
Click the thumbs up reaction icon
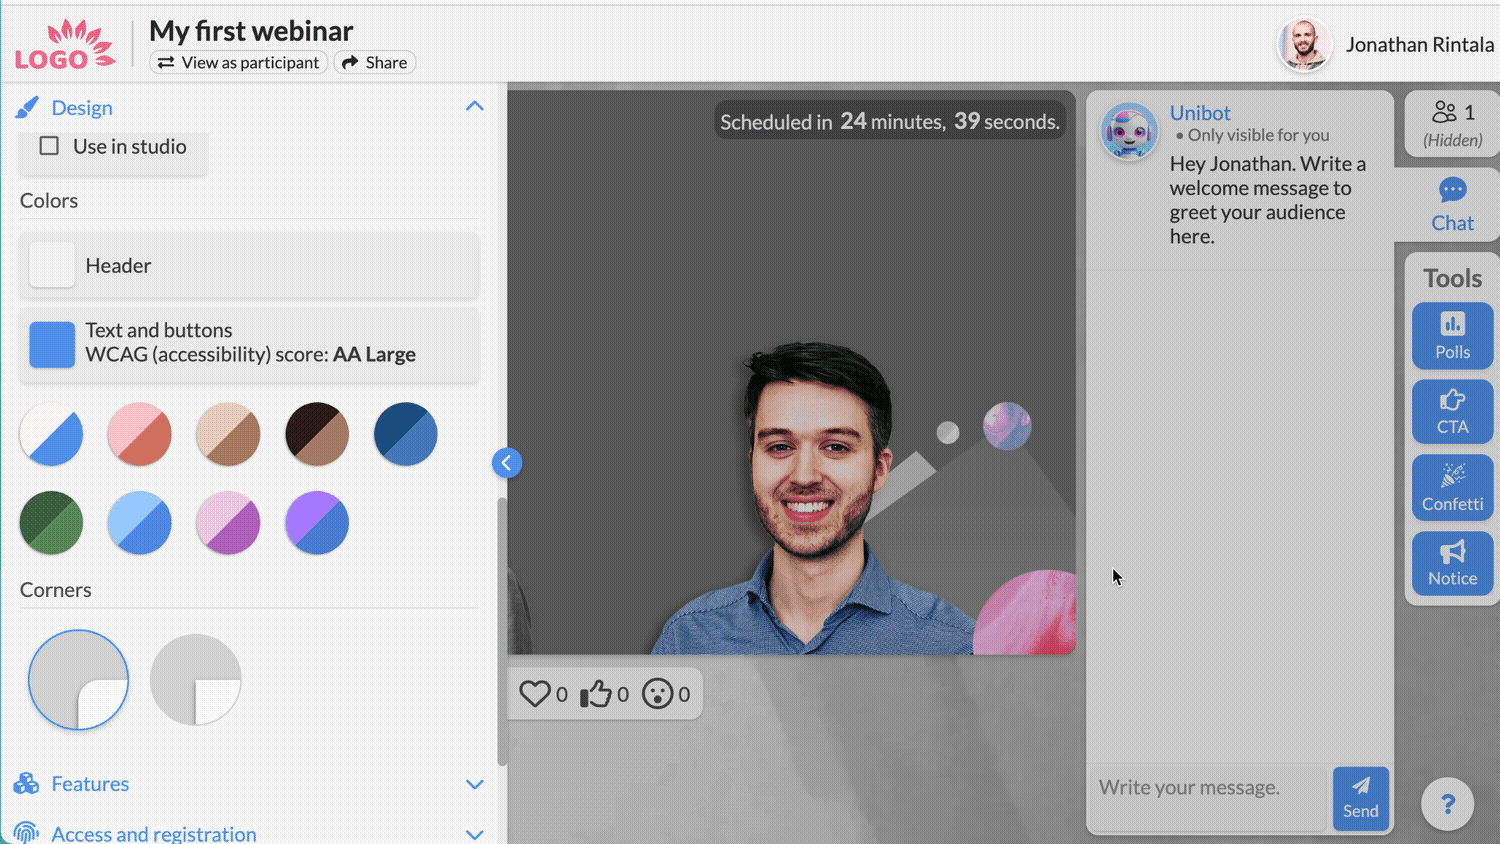click(597, 694)
